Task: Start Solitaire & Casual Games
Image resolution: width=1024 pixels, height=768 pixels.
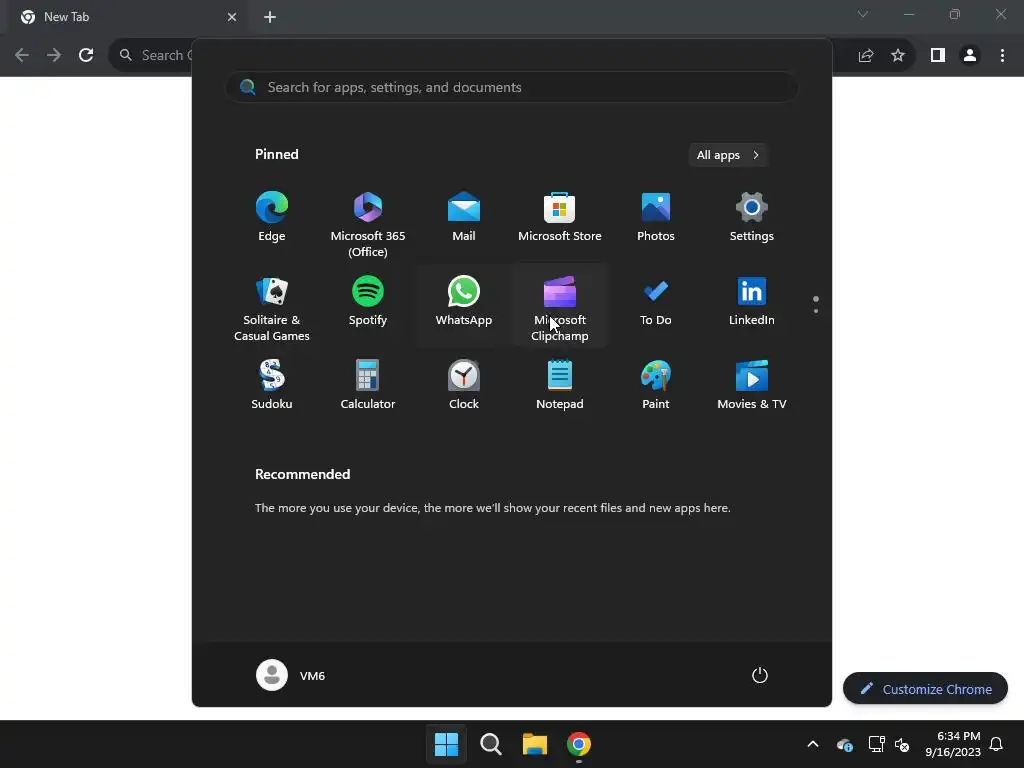Action: pos(272,307)
